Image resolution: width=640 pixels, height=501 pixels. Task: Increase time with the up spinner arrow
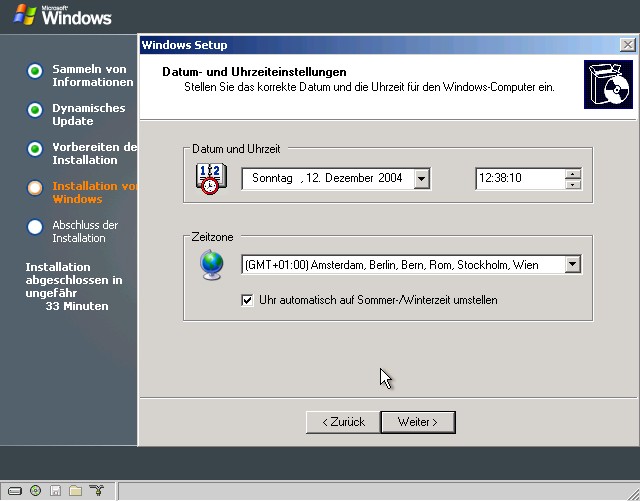[573, 174]
